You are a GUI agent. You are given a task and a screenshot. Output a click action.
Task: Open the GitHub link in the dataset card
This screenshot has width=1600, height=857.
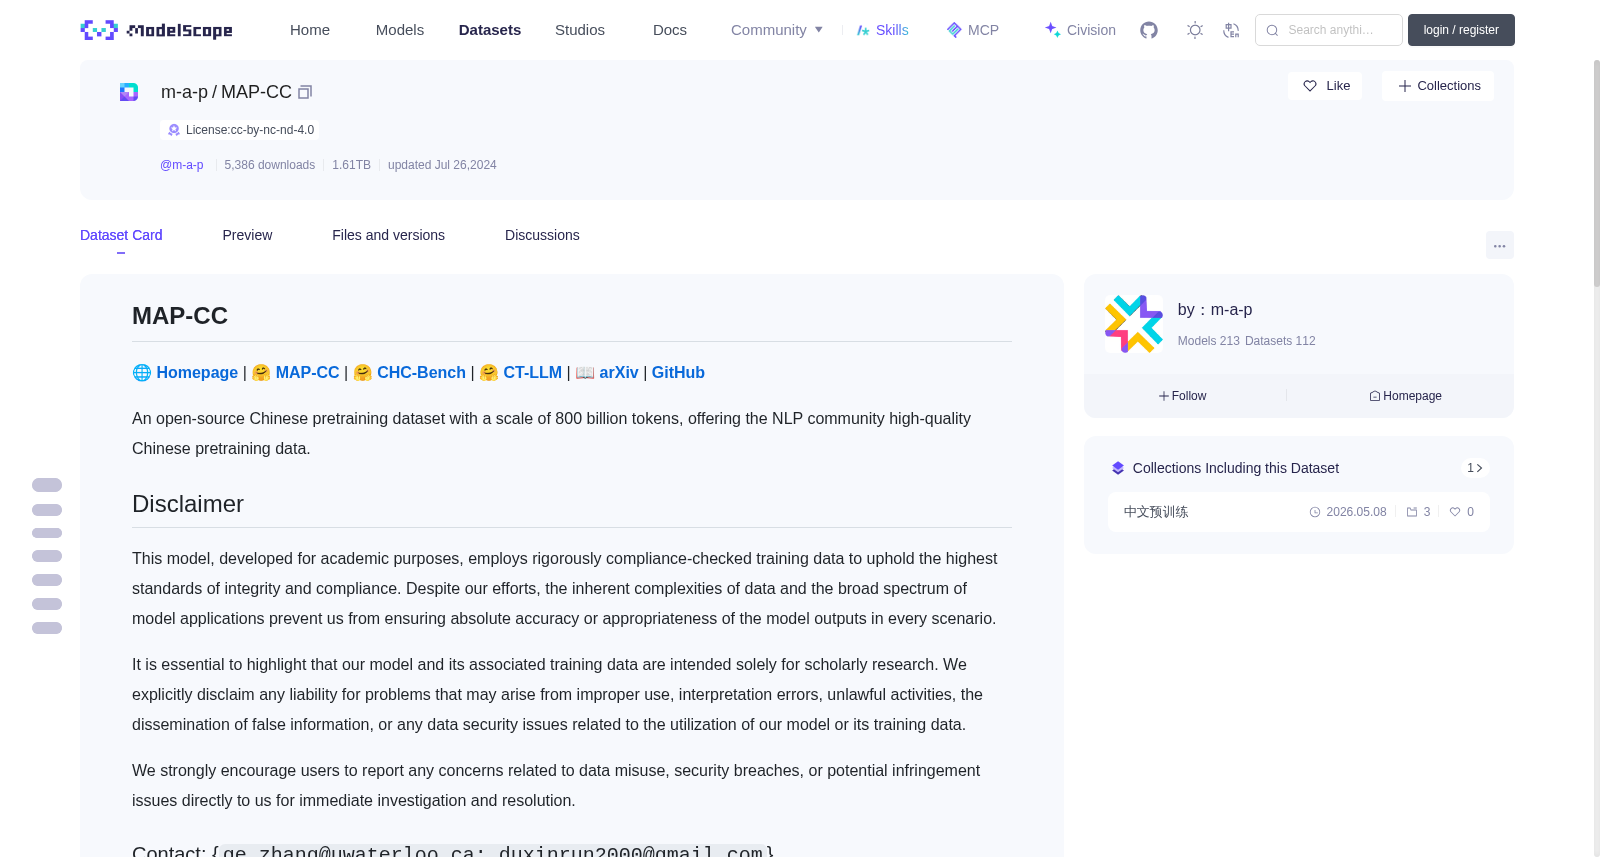click(678, 372)
